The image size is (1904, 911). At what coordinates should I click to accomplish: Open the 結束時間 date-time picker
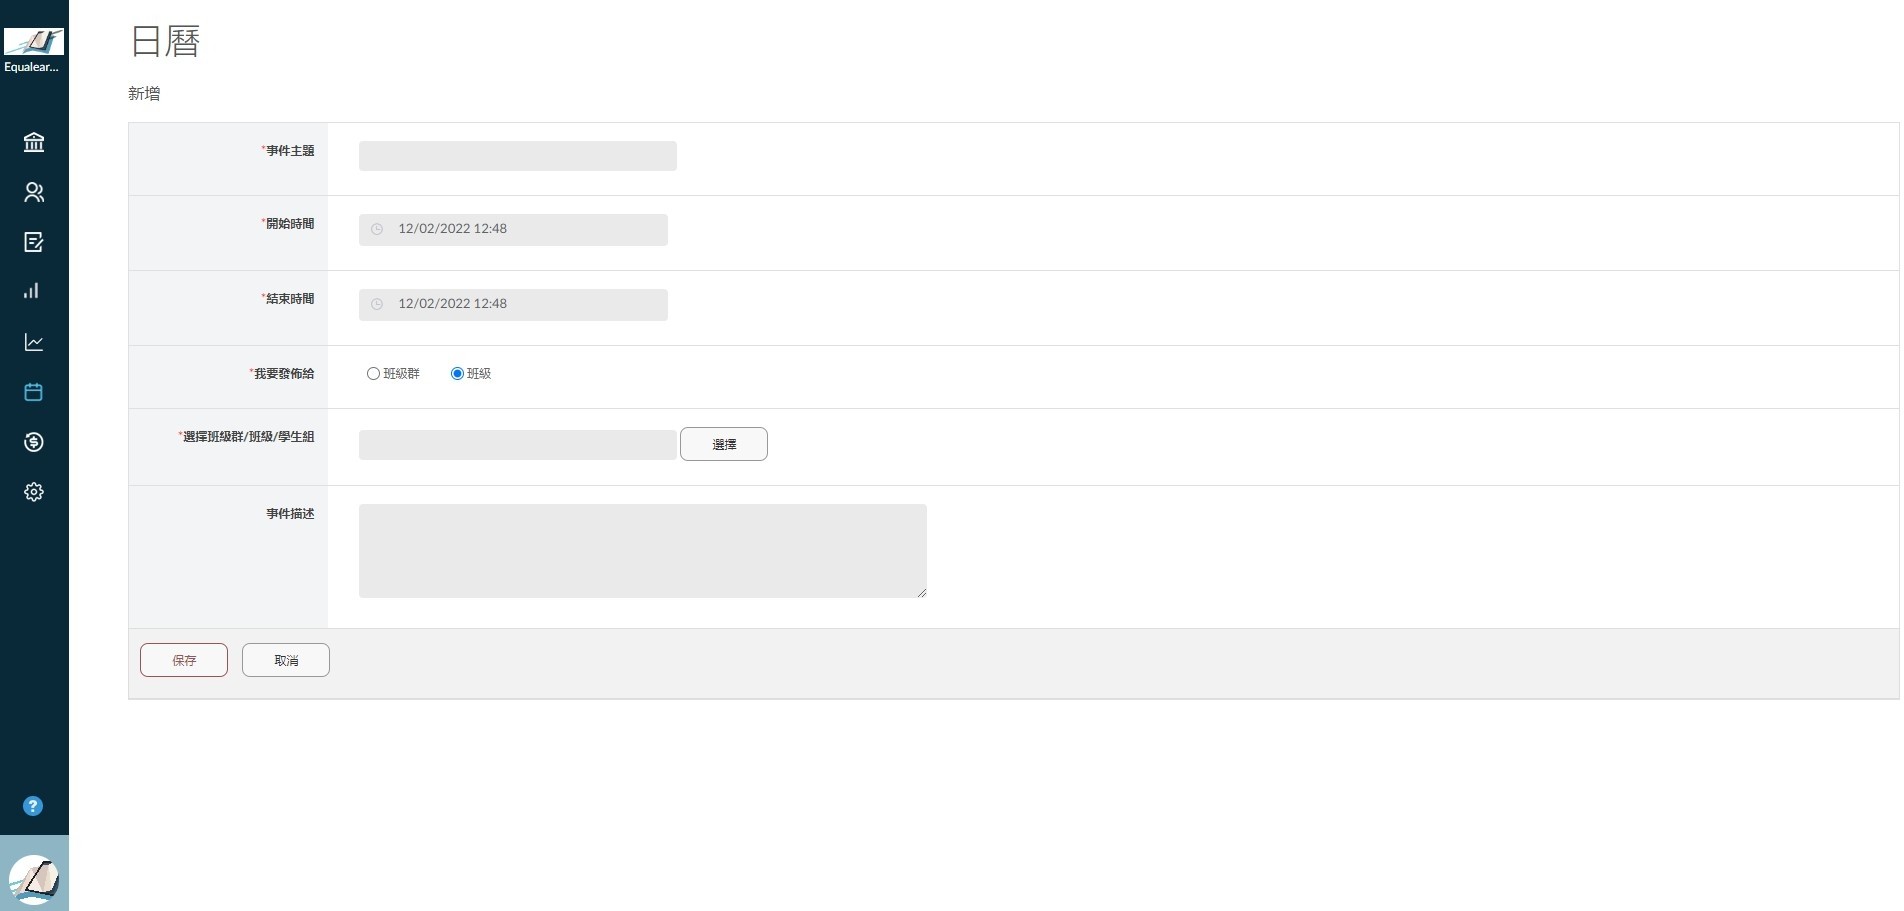[513, 304]
